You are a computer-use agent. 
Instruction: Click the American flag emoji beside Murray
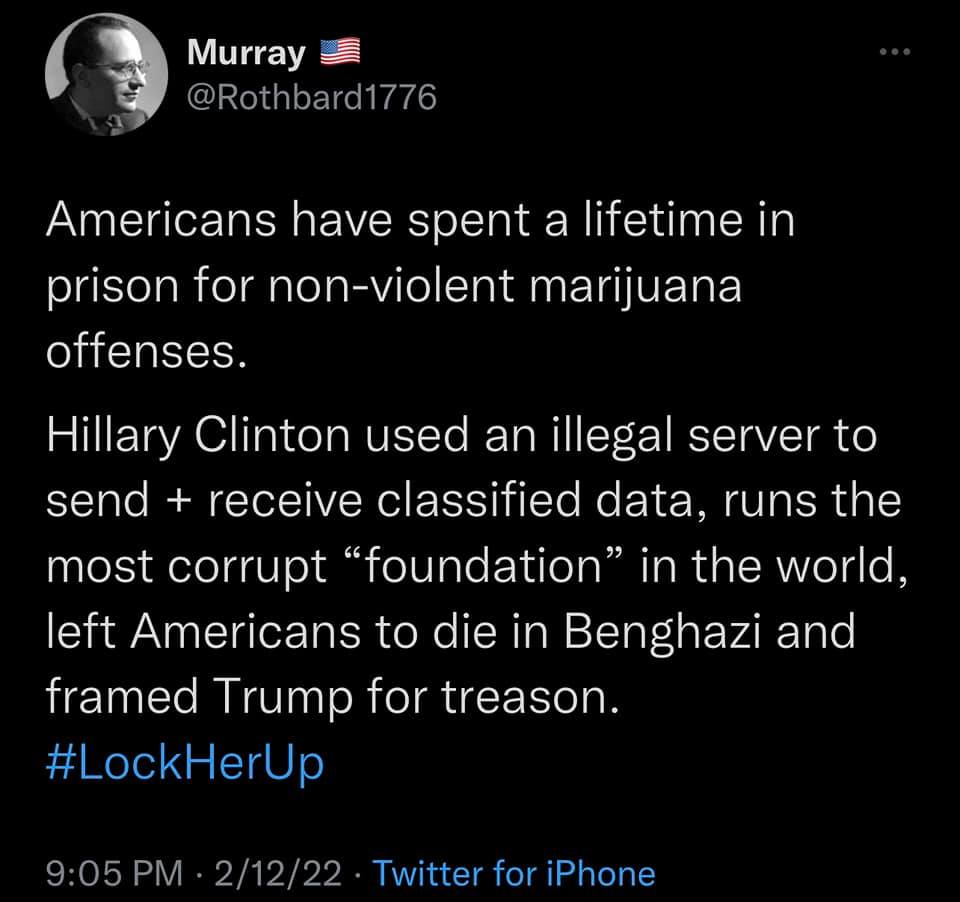tap(340, 53)
